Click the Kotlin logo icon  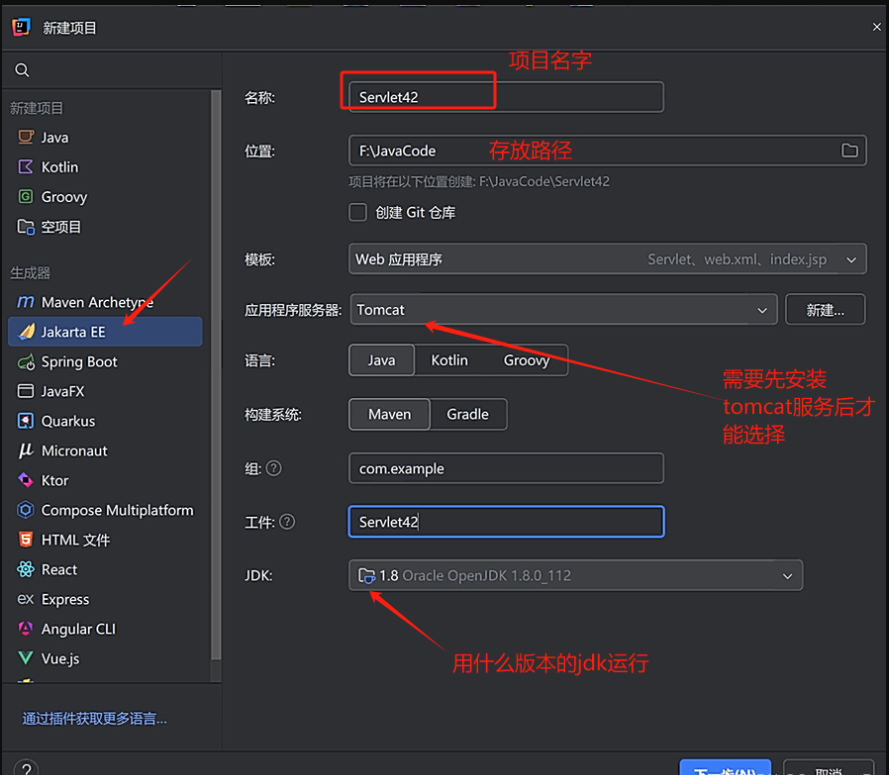tap(26, 167)
